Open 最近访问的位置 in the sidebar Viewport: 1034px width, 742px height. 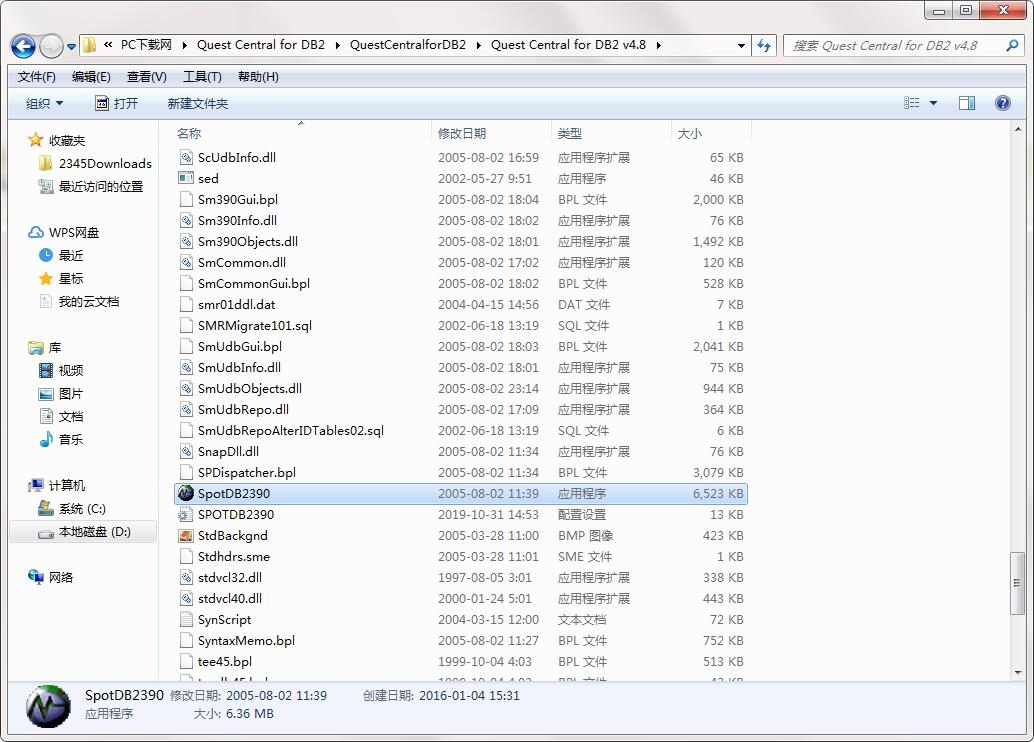(x=91, y=187)
